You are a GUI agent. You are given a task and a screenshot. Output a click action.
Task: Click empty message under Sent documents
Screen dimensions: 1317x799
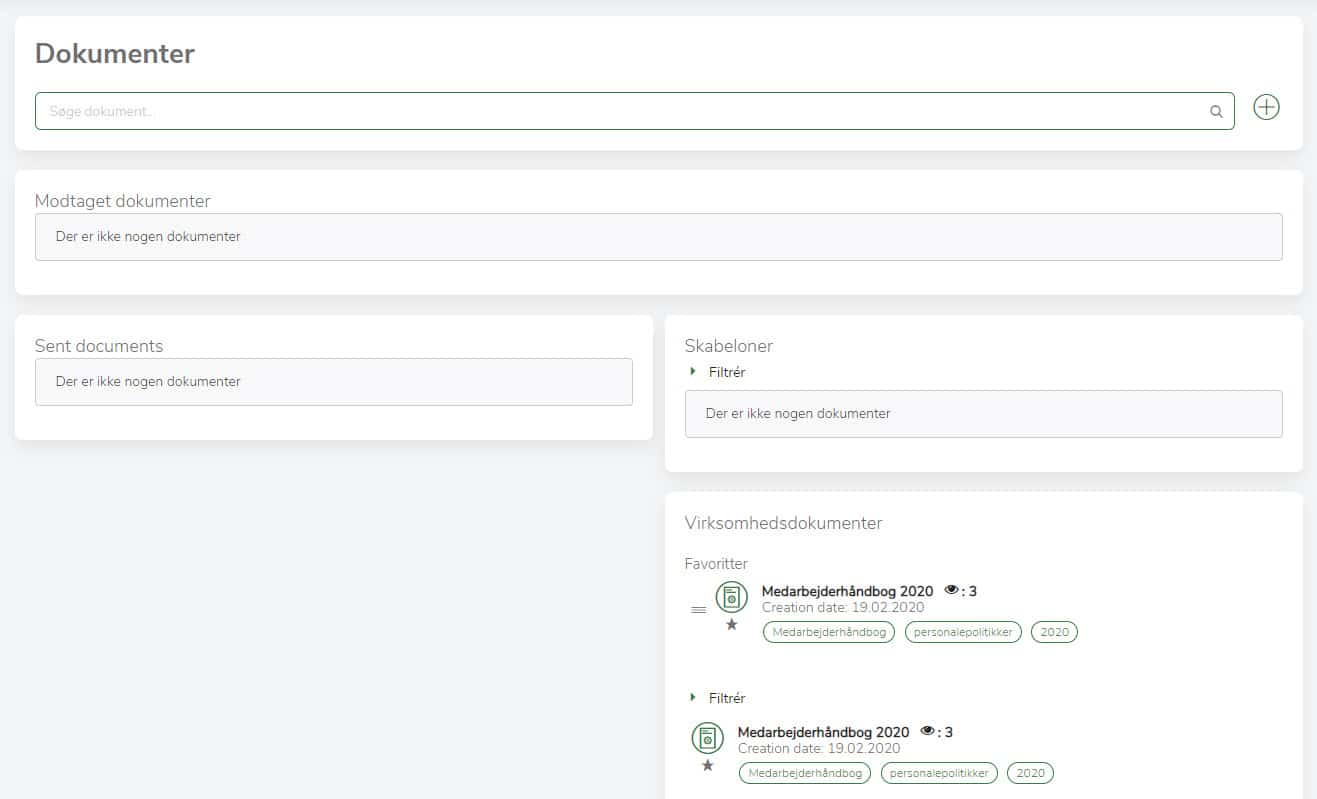coord(333,382)
